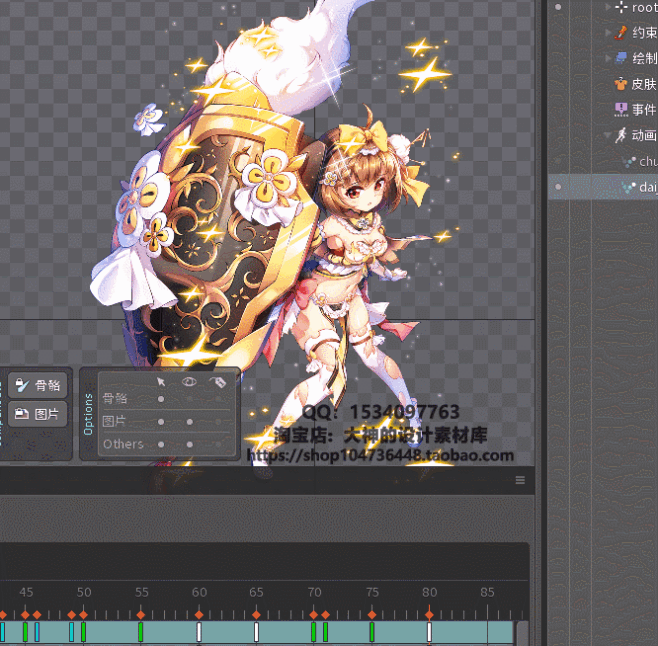The image size is (658, 646).
Task: Click the name tag column icon in Options
Action: coord(217,381)
